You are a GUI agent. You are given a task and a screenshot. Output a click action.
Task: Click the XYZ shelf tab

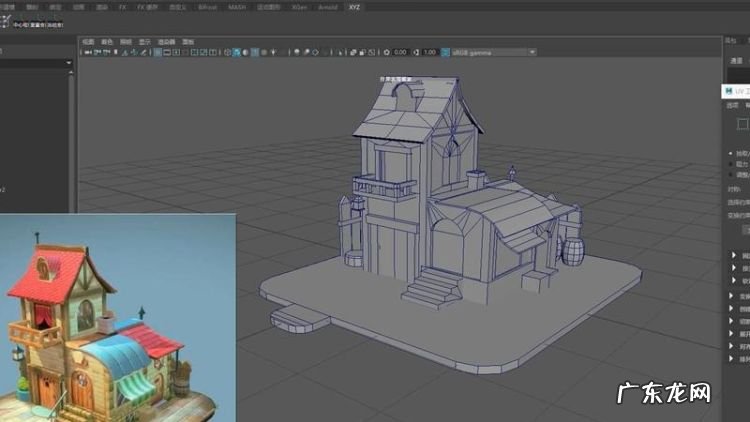[x=354, y=6]
